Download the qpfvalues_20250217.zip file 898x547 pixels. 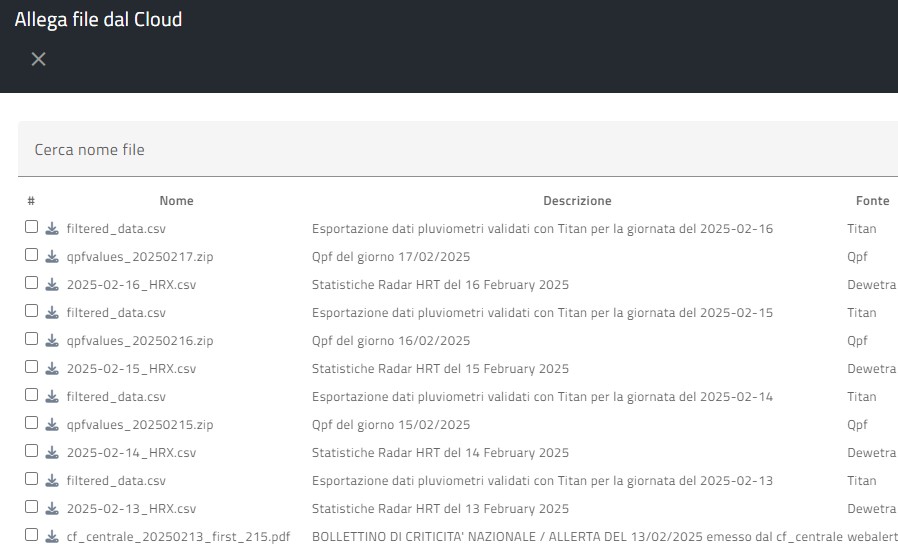click(x=52, y=257)
